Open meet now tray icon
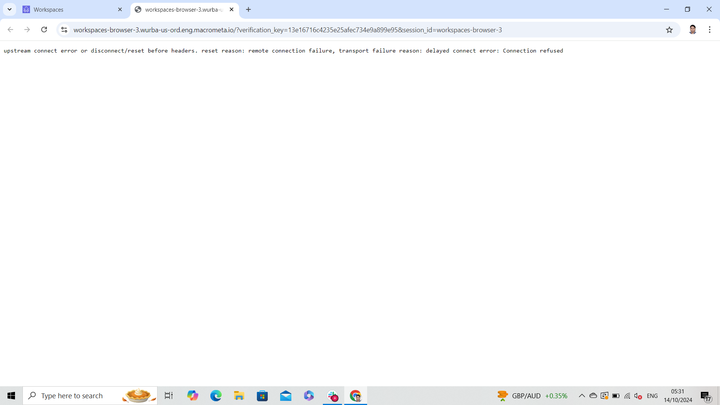Screen dimensions: 720x405 604,395
